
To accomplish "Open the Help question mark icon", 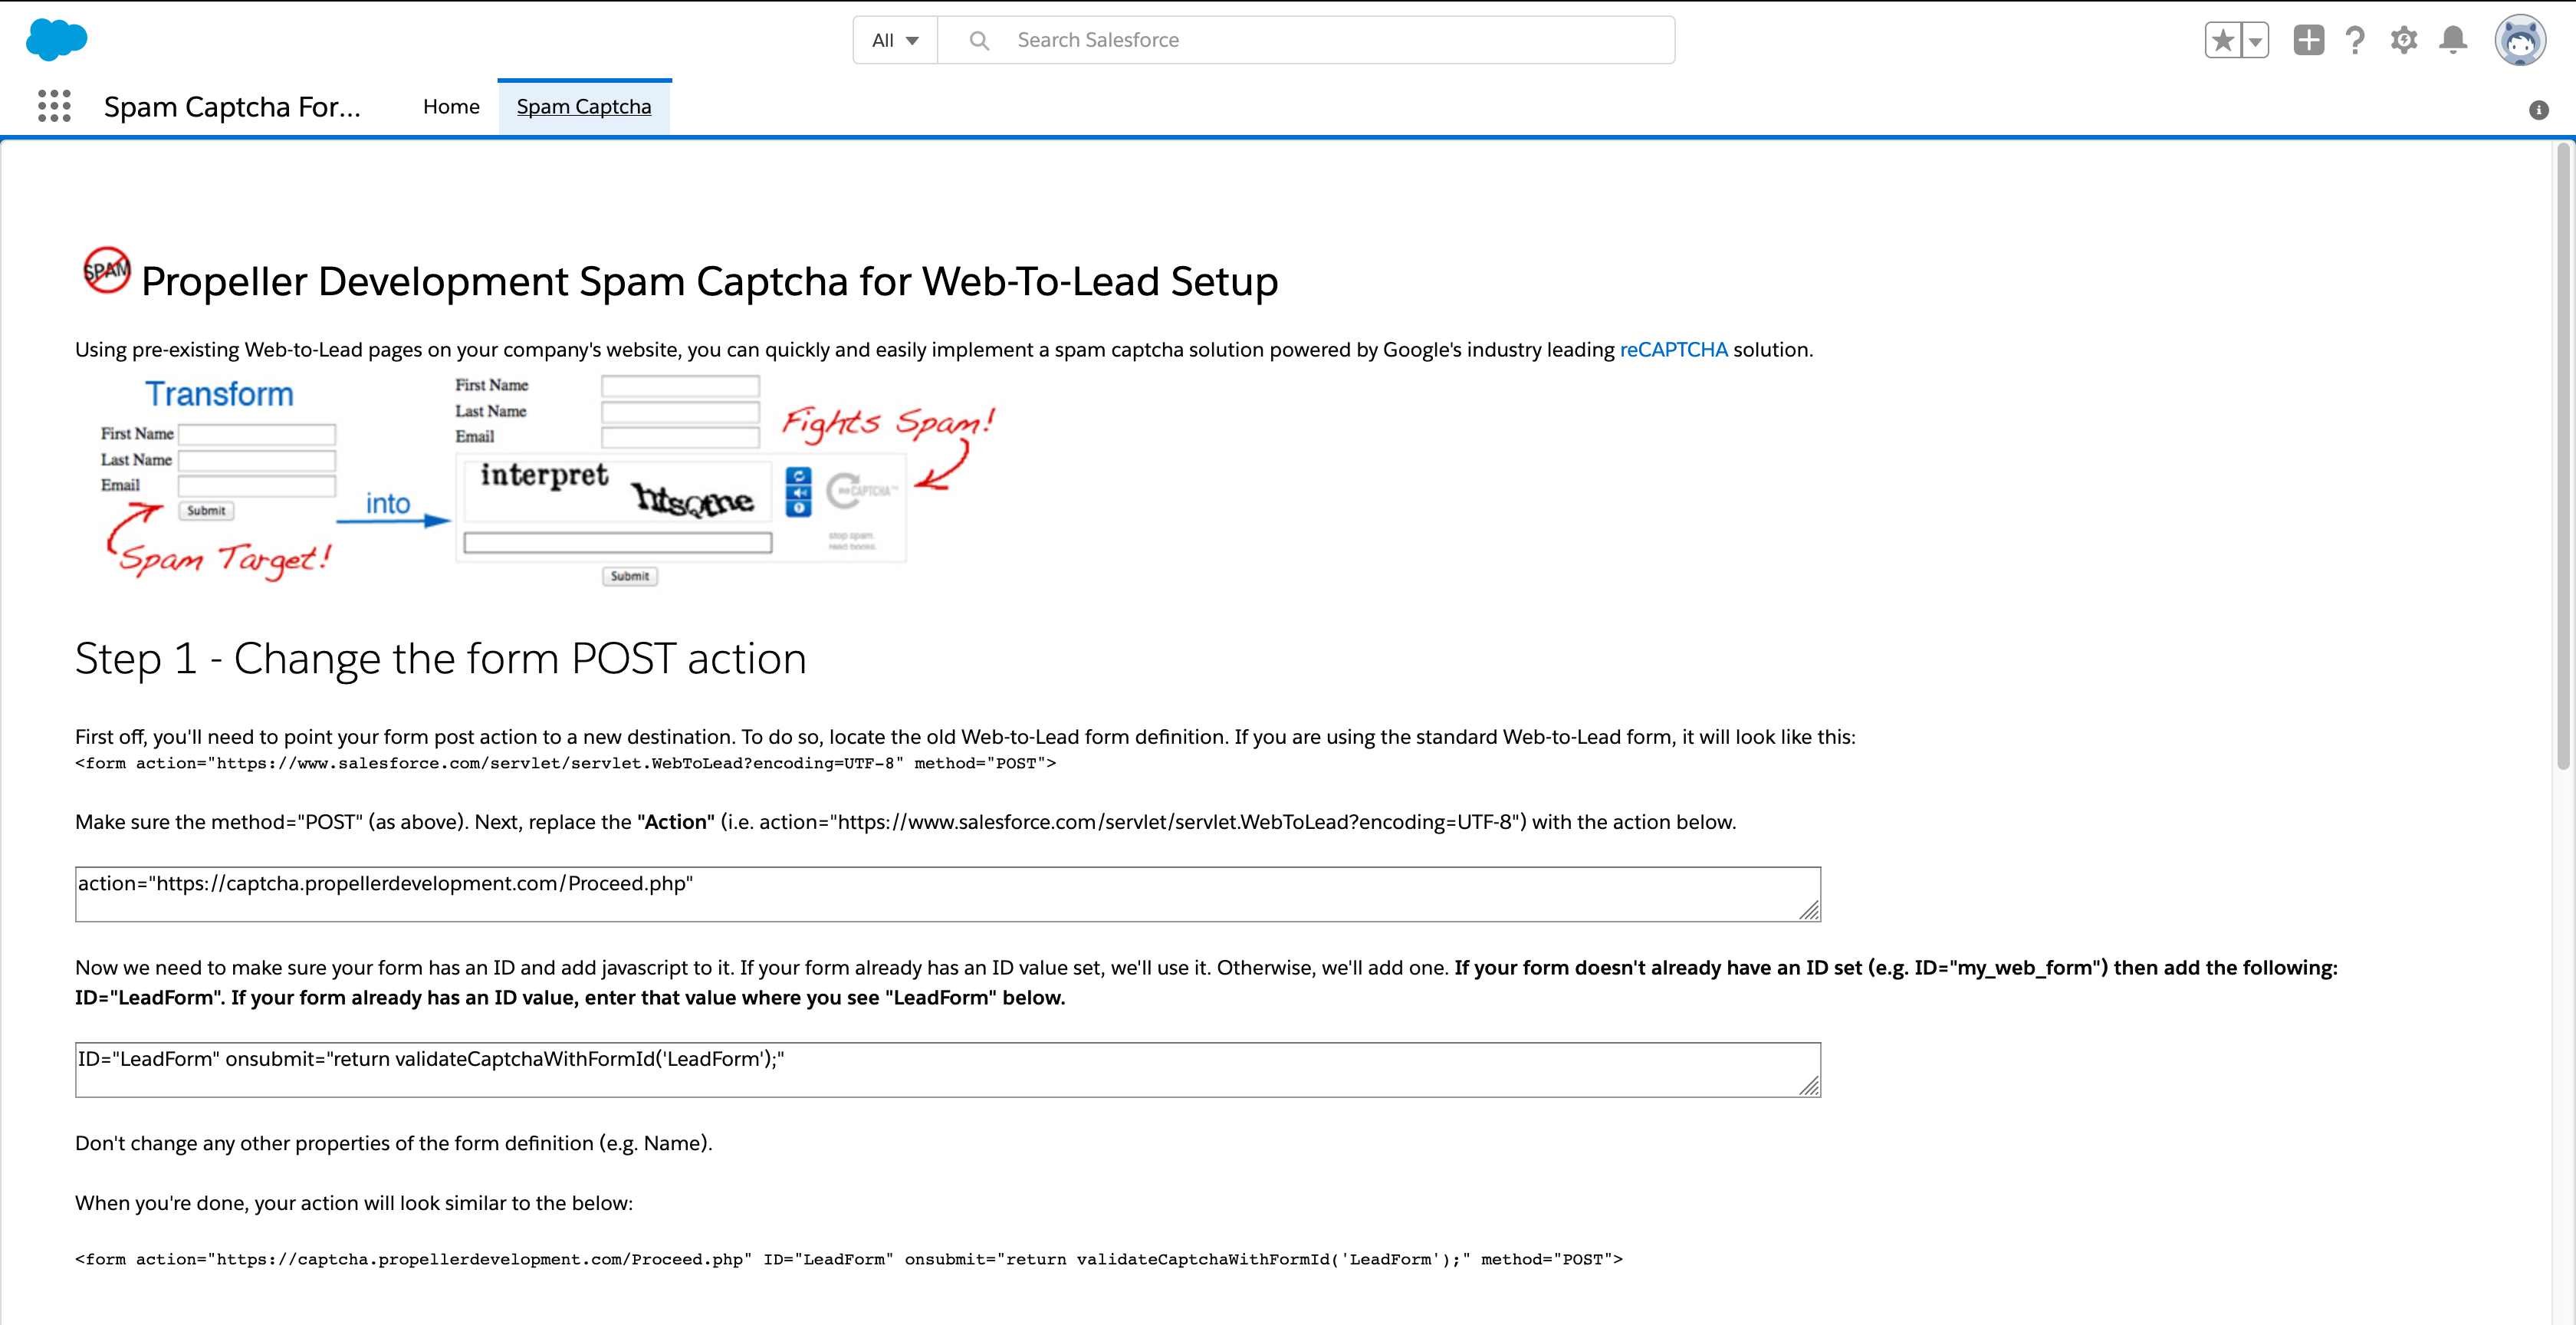I will [2355, 40].
